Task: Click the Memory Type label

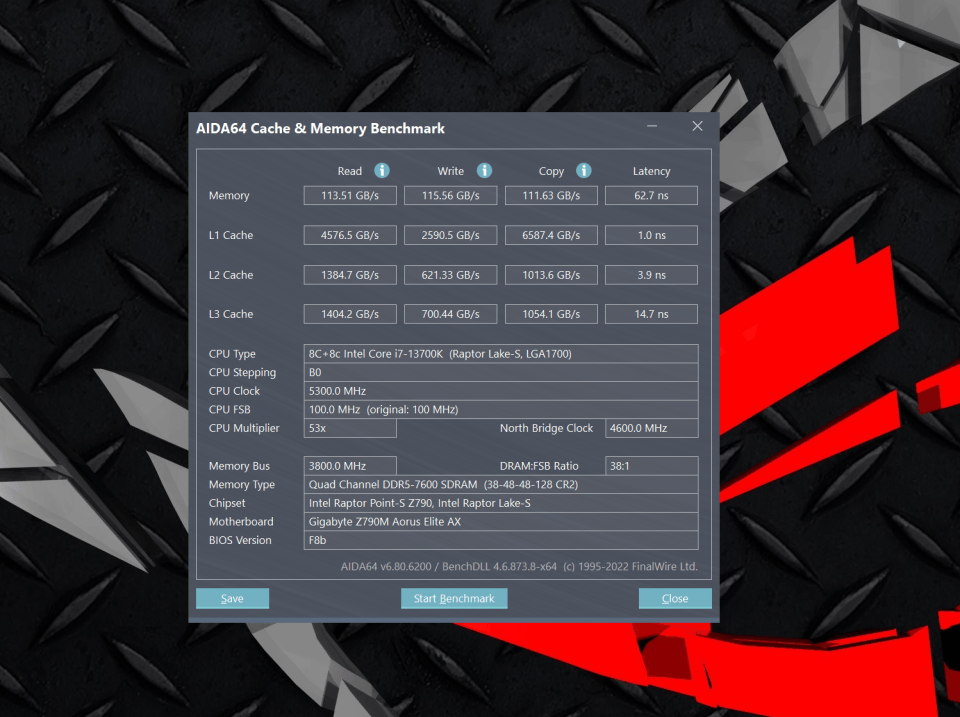Action: click(242, 484)
